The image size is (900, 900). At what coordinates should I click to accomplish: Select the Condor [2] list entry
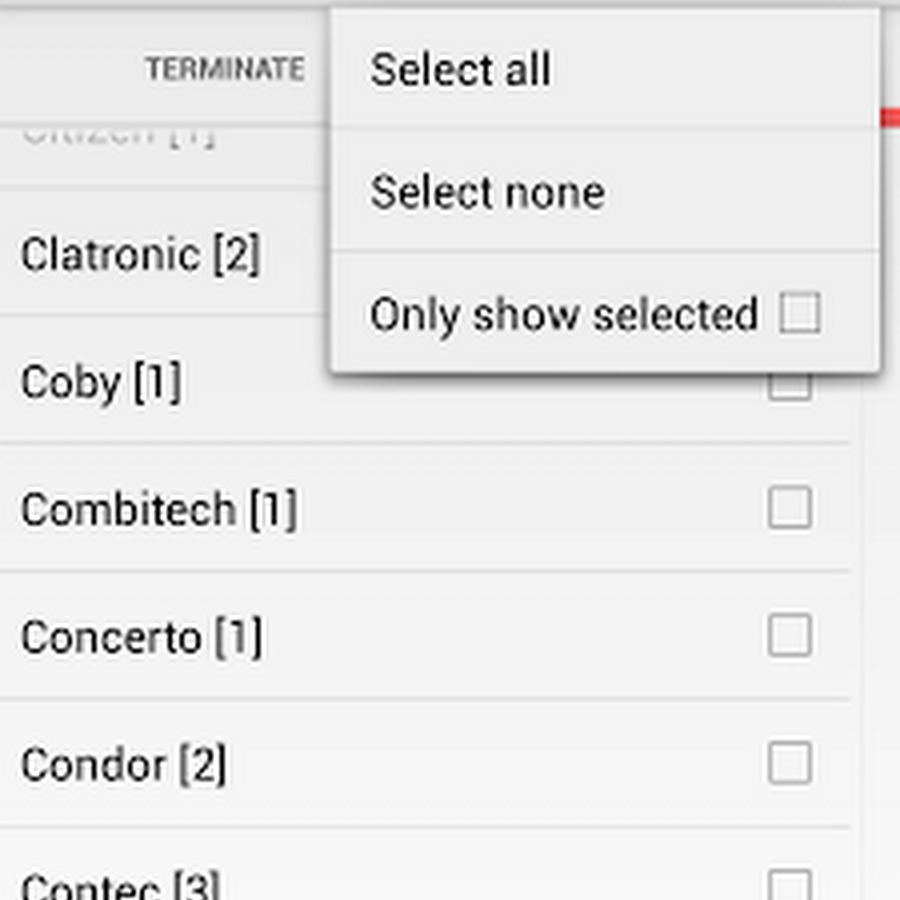coord(123,765)
